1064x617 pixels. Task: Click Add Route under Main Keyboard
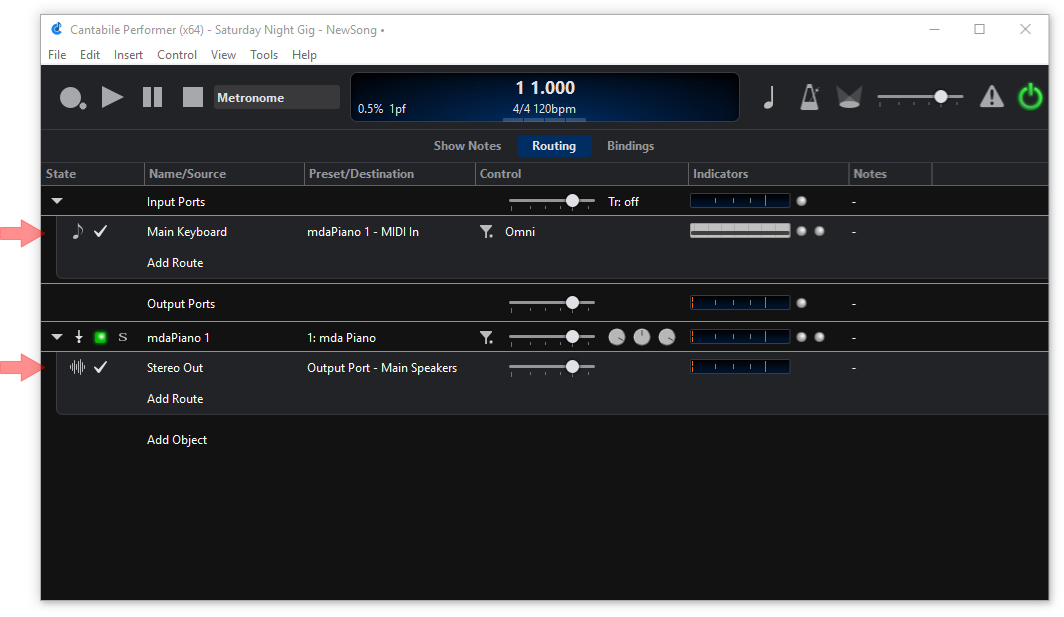(175, 263)
